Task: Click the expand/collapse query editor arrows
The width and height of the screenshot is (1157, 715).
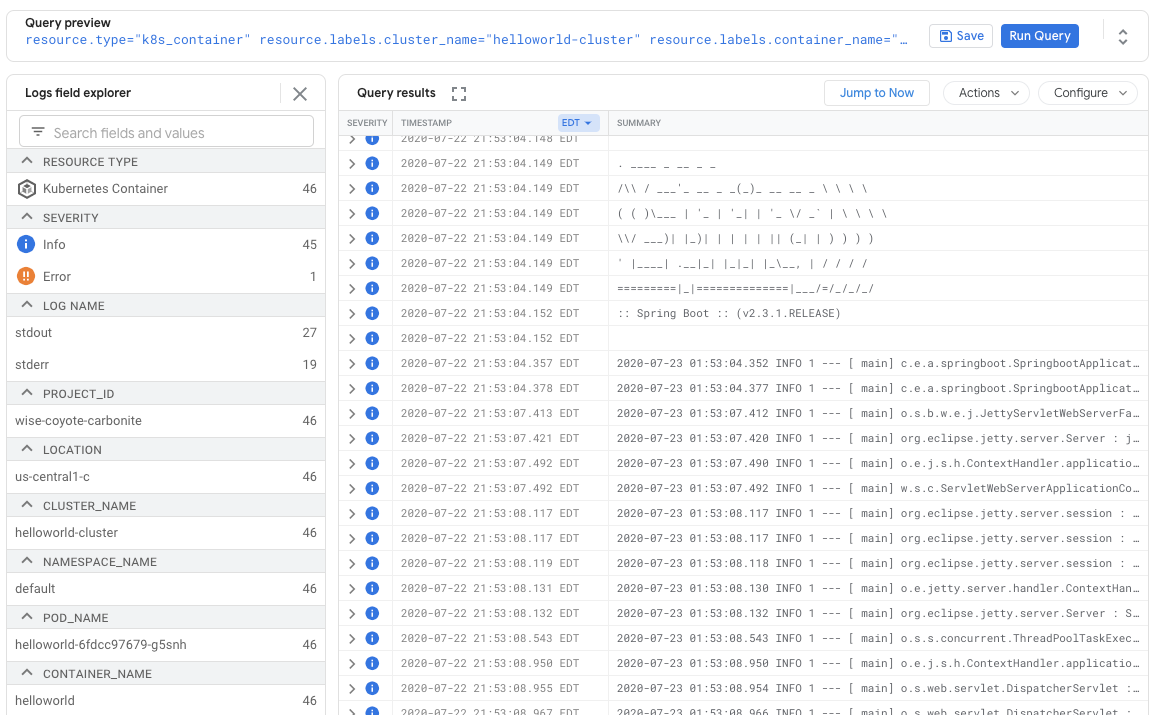Action: 1123,36
